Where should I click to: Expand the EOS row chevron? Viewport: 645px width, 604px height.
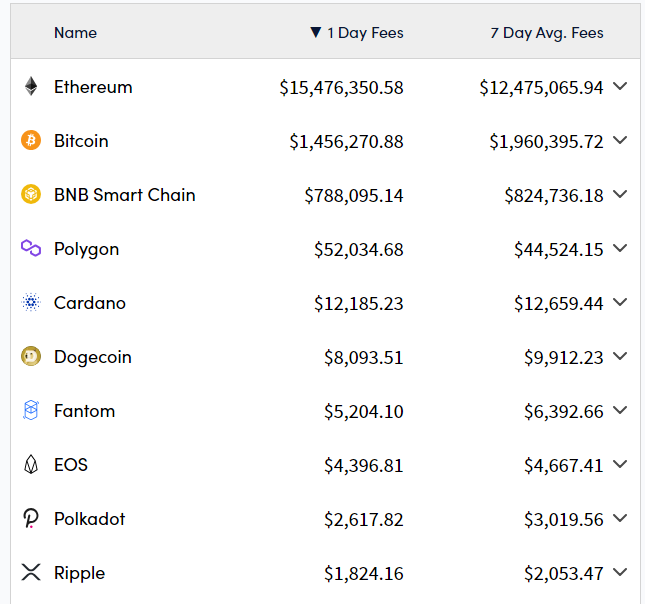click(x=620, y=464)
